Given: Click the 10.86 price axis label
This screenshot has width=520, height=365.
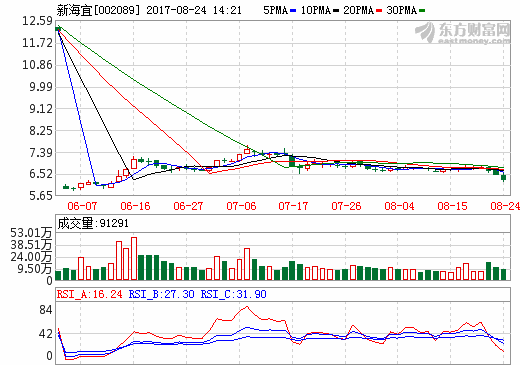Looking at the screenshot, I should tap(37, 65).
